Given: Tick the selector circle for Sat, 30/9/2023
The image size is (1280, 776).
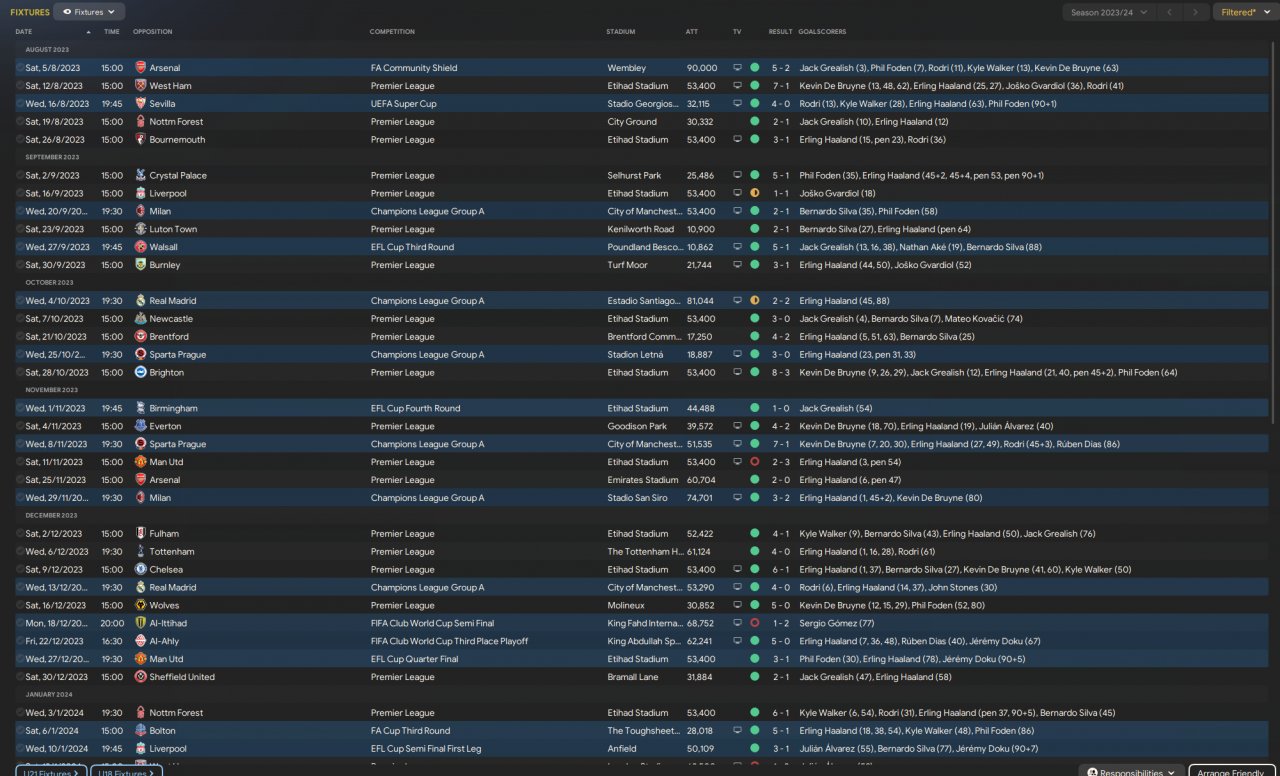Looking at the screenshot, I should tap(20, 265).
